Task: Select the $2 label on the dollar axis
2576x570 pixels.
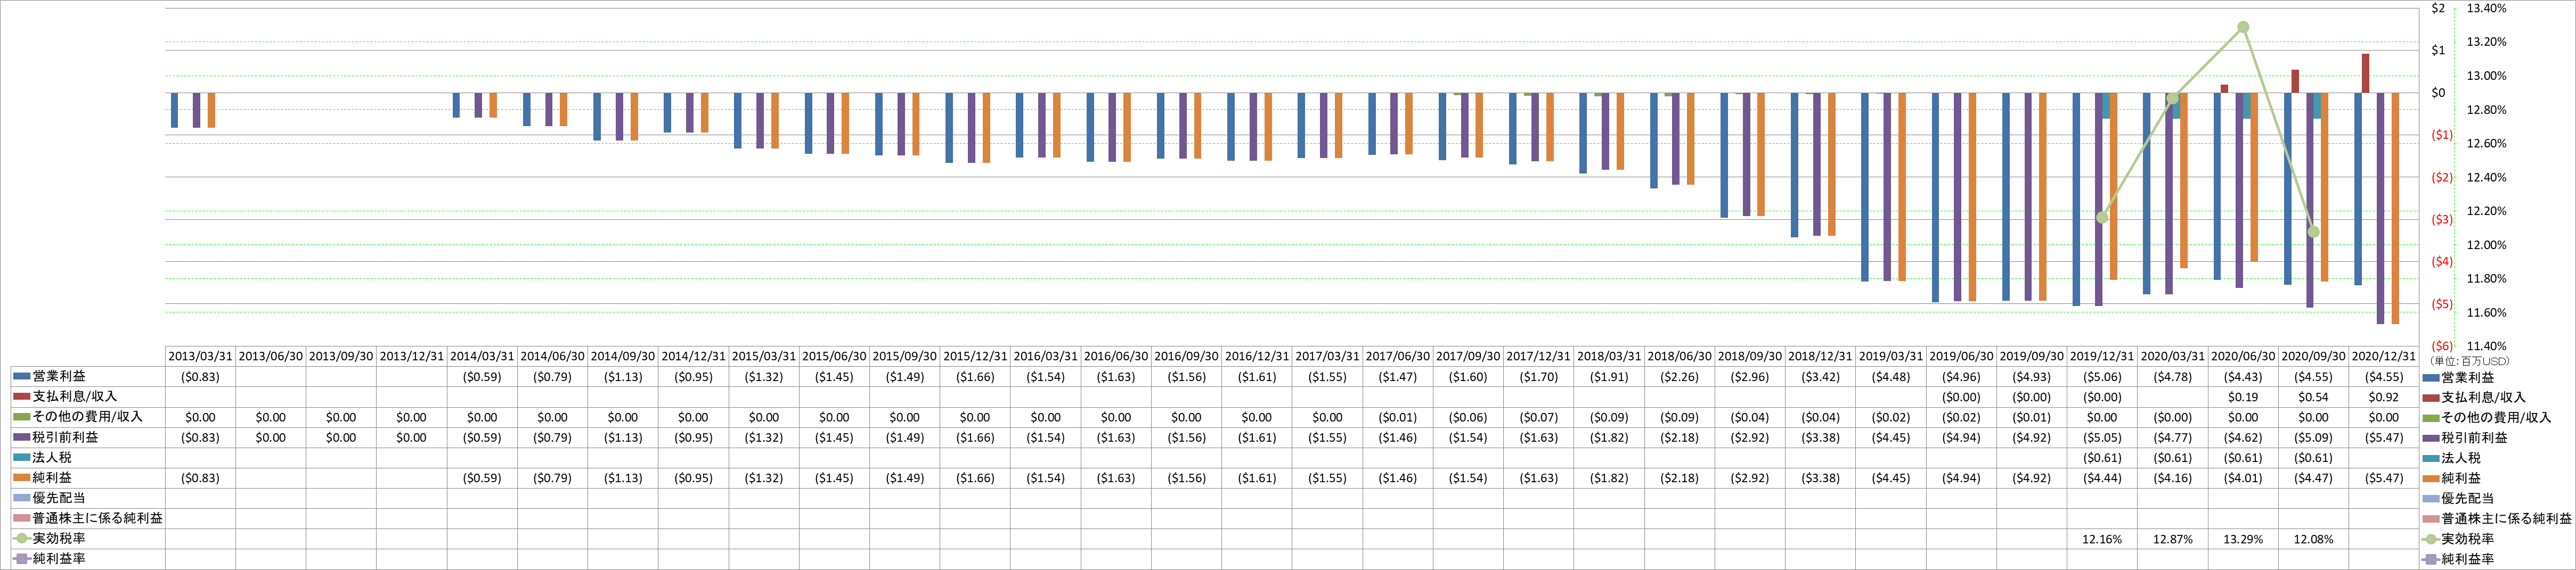Action: click(2438, 8)
